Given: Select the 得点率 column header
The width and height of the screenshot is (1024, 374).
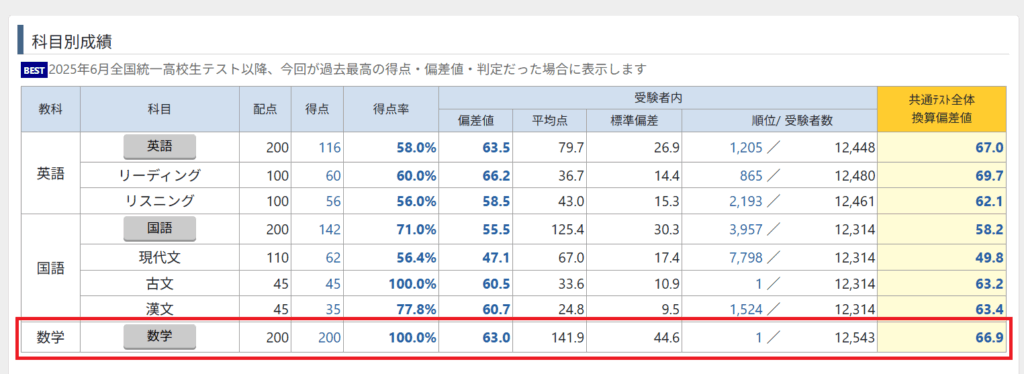Looking at the screenshot, I should (x=391, y=110).
